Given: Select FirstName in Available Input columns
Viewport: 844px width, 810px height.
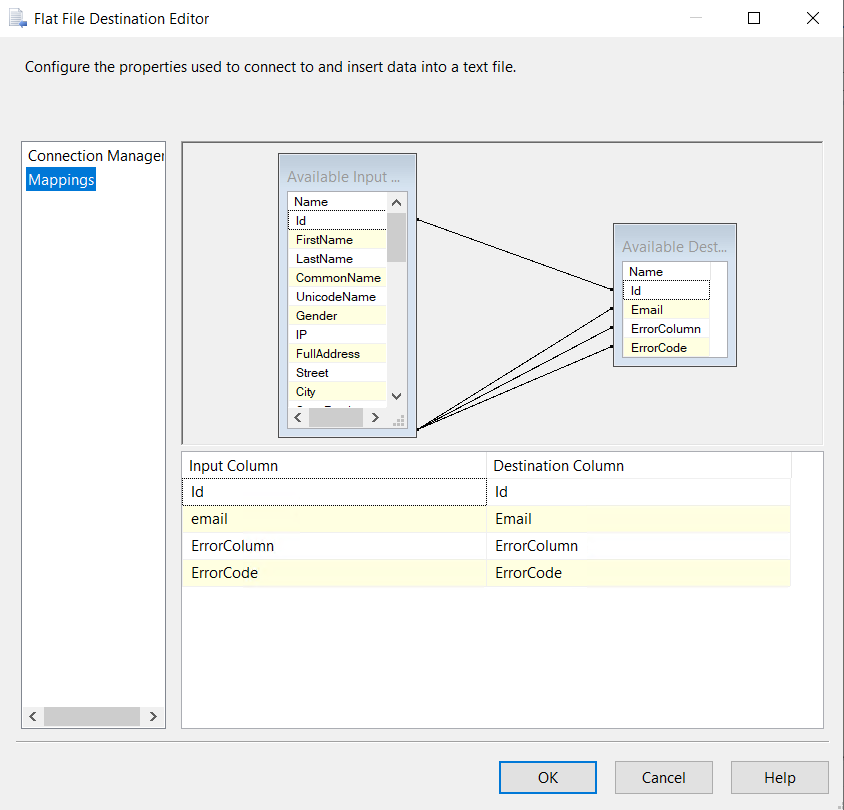Looking at the screenshot, I should click(324, 240).
